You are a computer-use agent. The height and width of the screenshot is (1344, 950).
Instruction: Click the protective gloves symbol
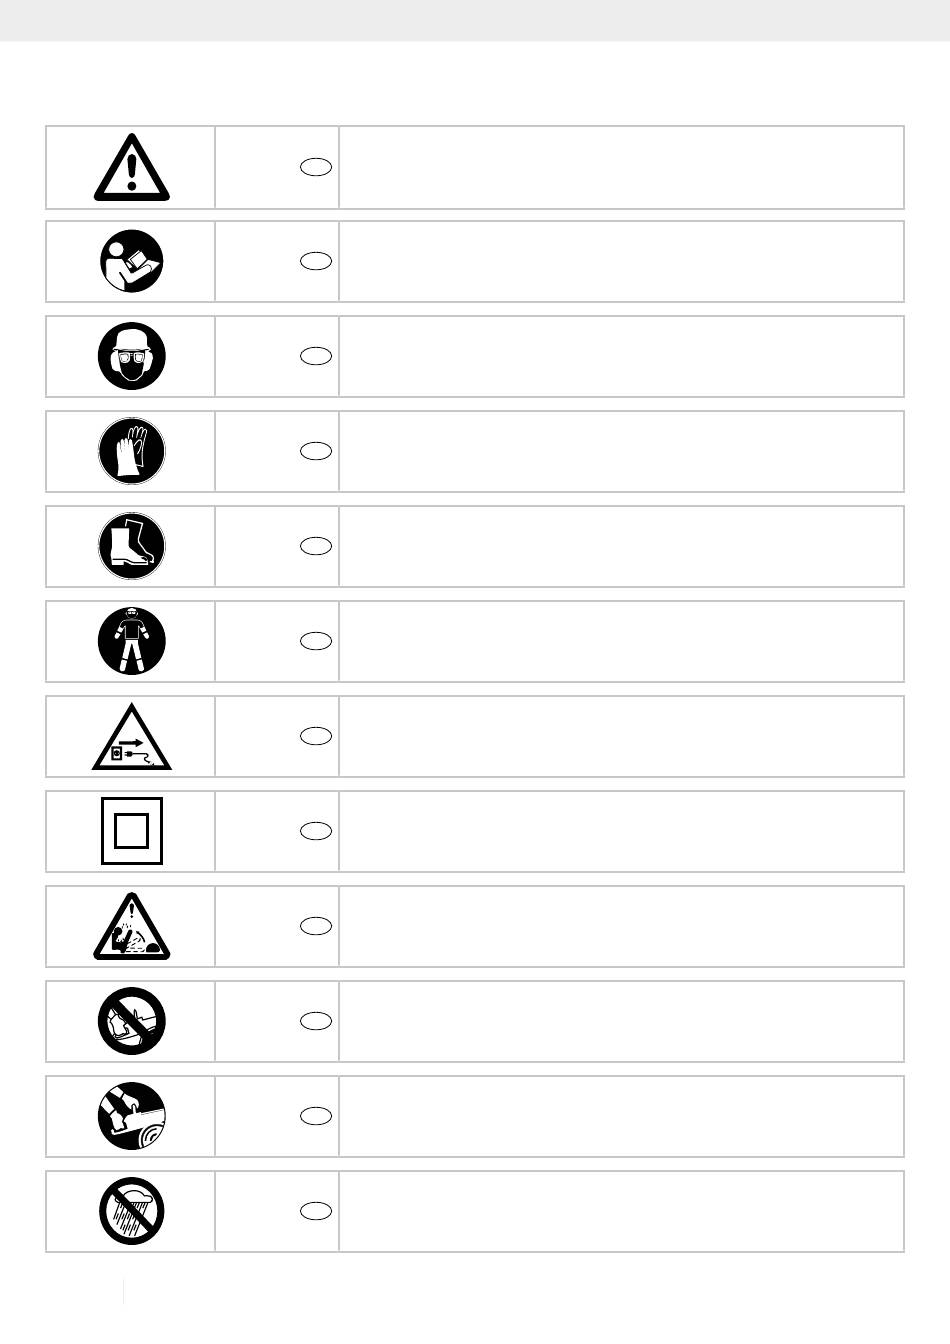click(132, 451)
